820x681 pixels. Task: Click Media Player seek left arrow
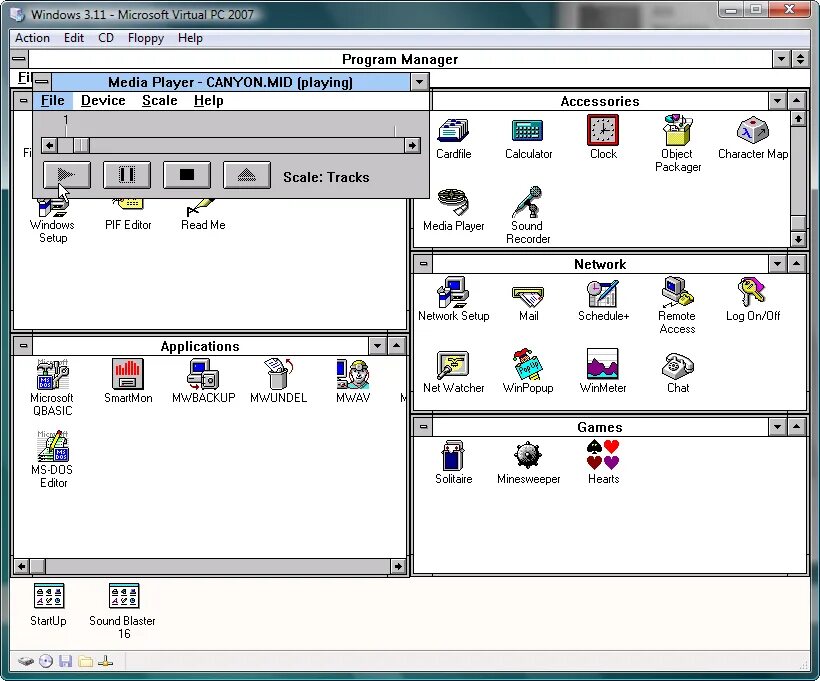tap(49, 145)
